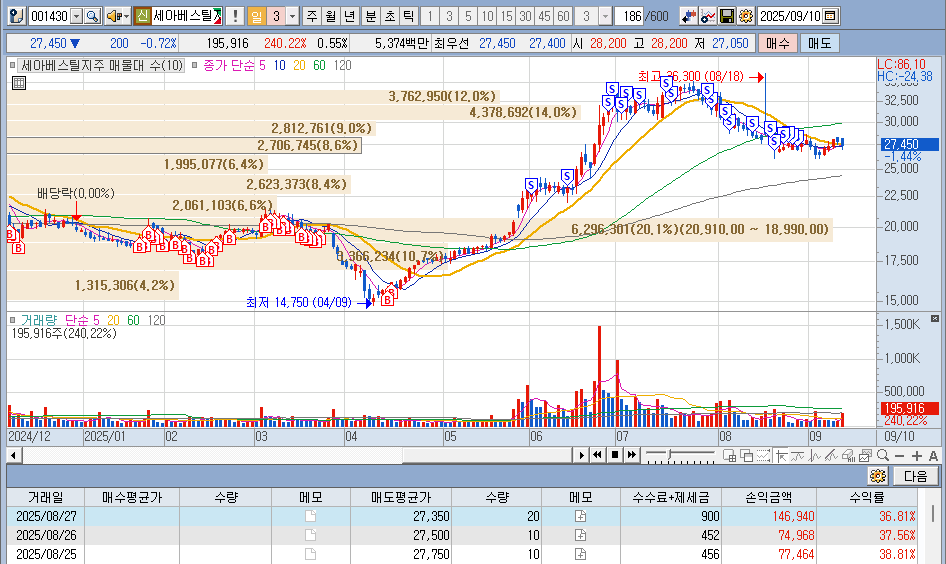946x564 pixels.
Task: Click the chart rewind button
Action: click(597, 455)
